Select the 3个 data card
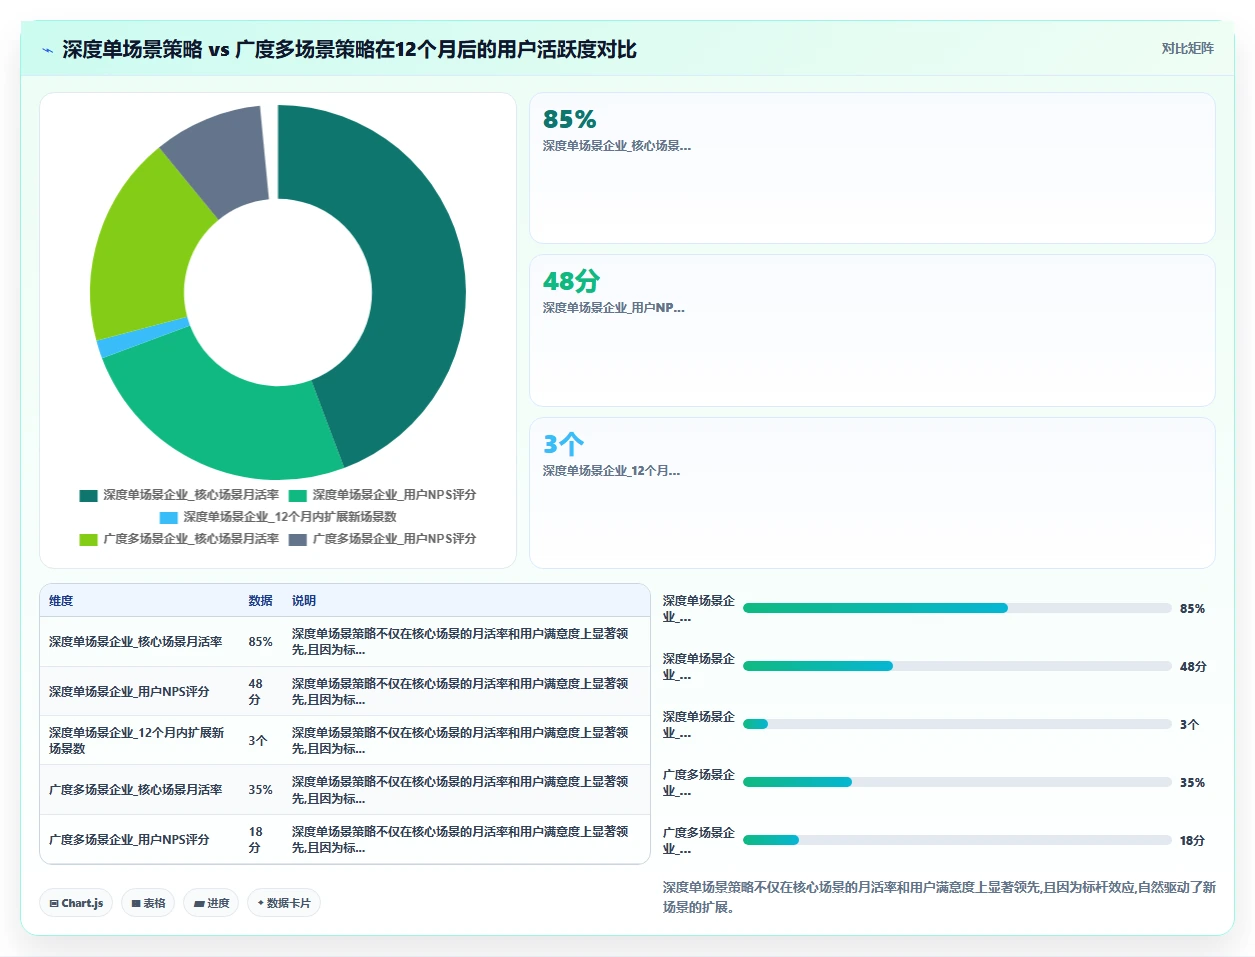The width and height of the screenshot is (1255, 957). (872, 493)
